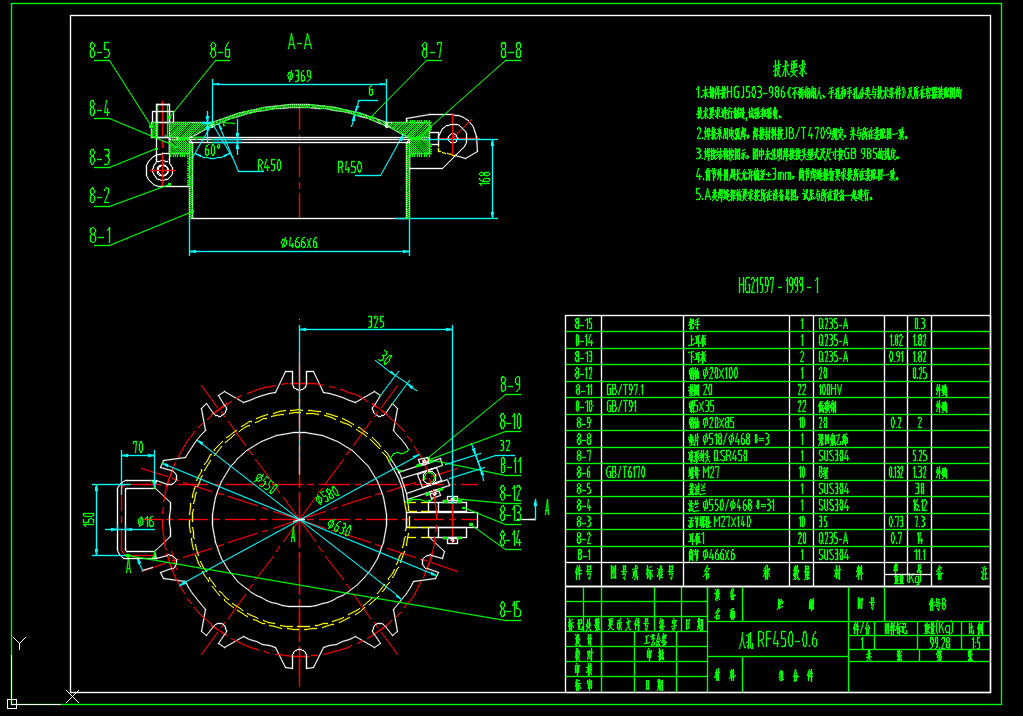The height and width of the screenshot is (716, 1023).
Task: Click the 8-1 leader label in section view
Action: [x=99, y=236]
